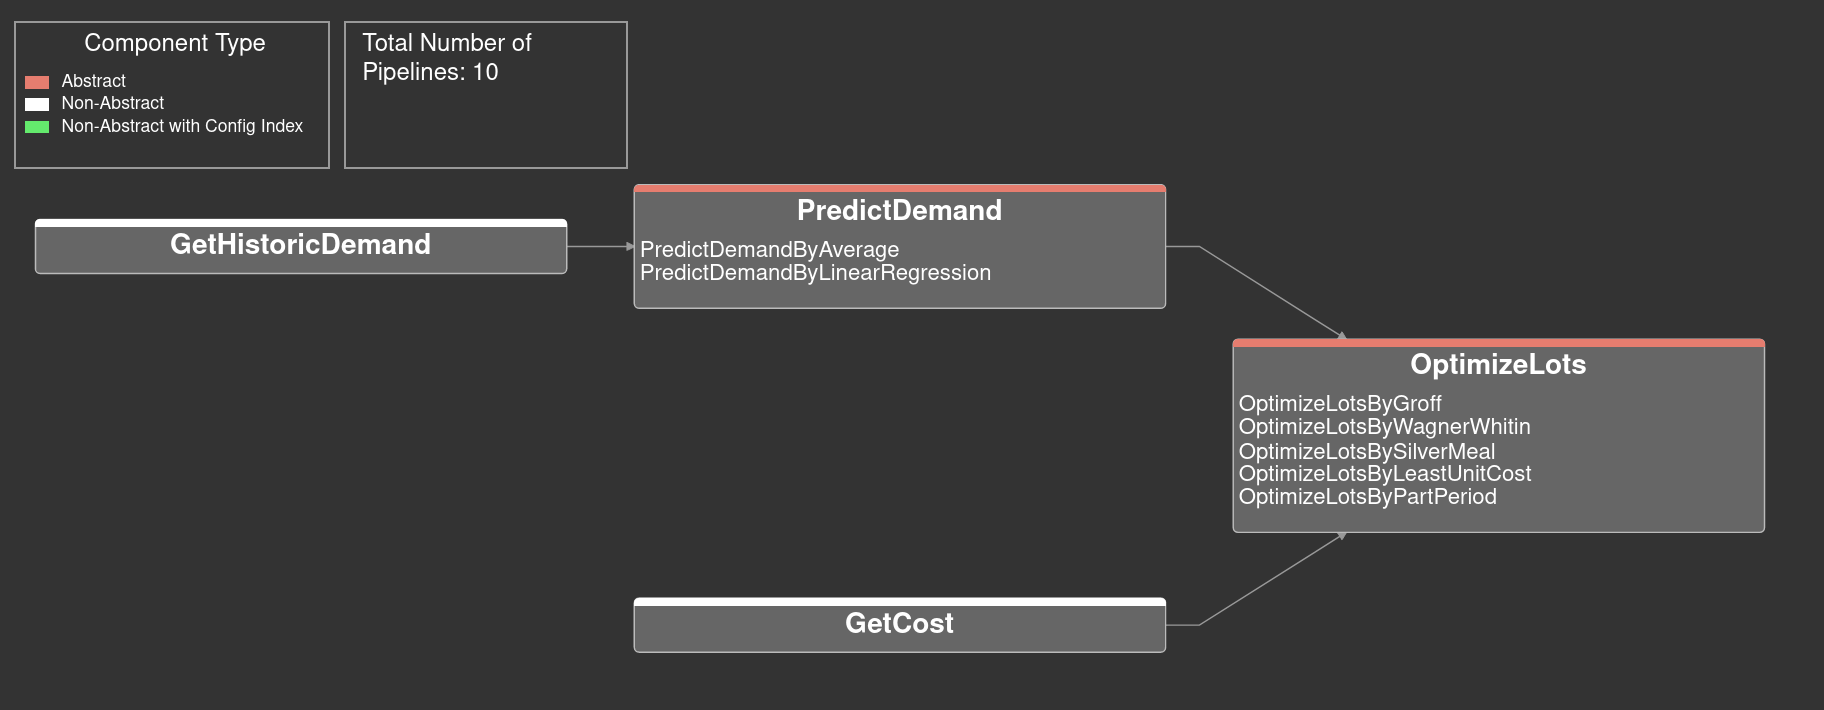The height and width of the screenshot is (710, 1824).
Task: Click the arrowhead entering PredictDemand node
Action: point(630,246)
